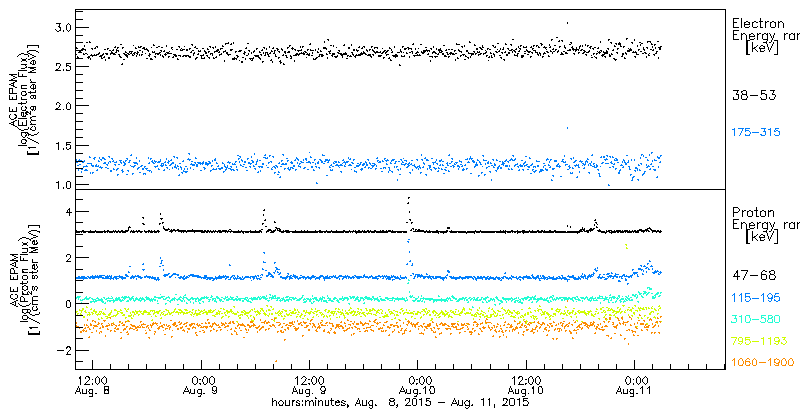Click the 0:00 Aug.10 time axis label
Image resolution: width=800 pixels, height=410 pixels.
[418, 386]
